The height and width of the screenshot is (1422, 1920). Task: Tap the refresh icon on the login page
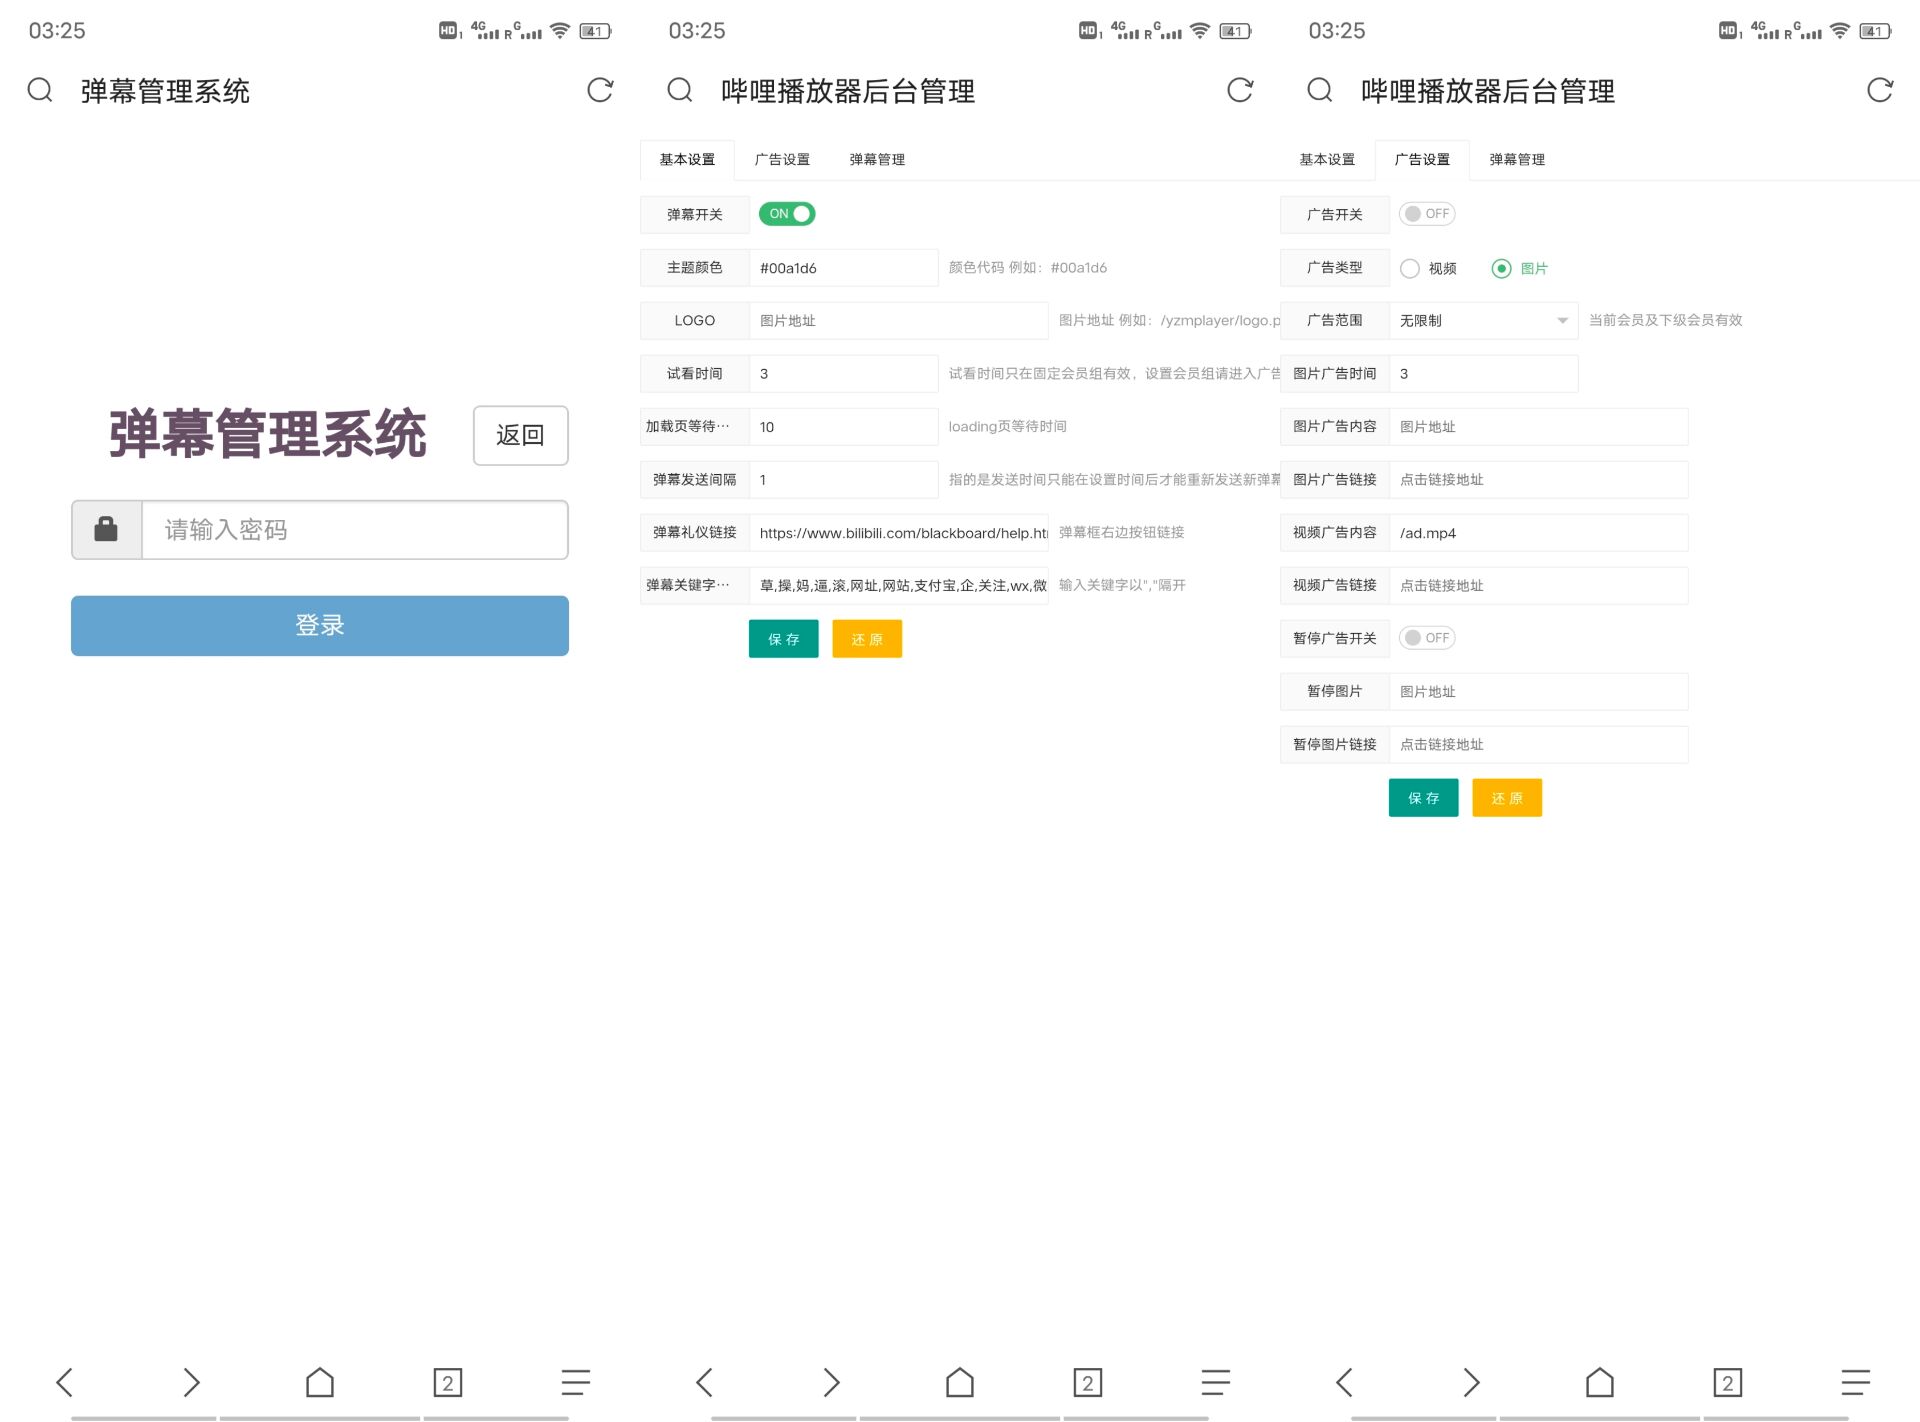coord(599,90)
